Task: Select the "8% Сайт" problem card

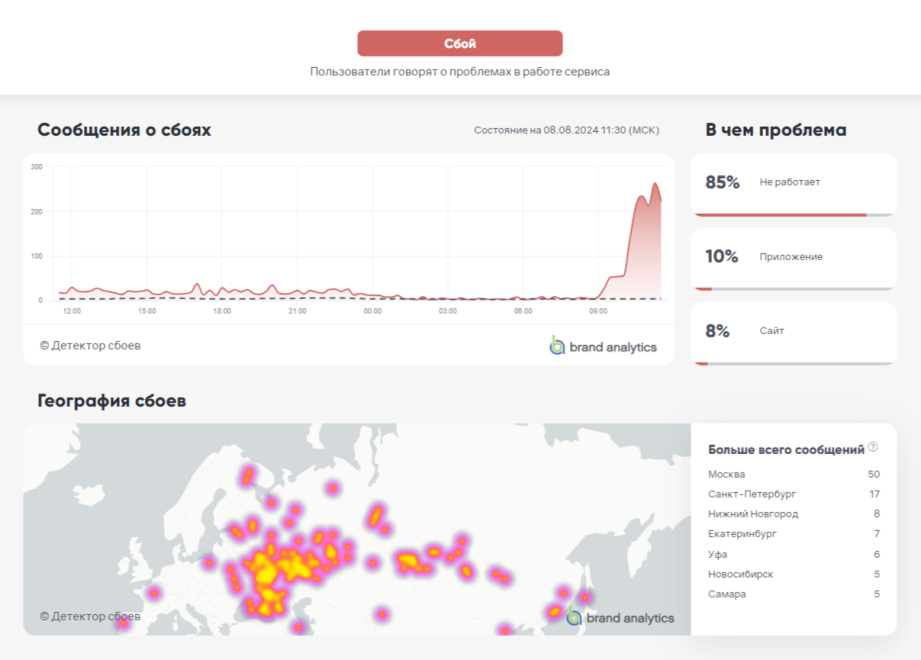Action: pyautogui.click(x=793, y=331)
